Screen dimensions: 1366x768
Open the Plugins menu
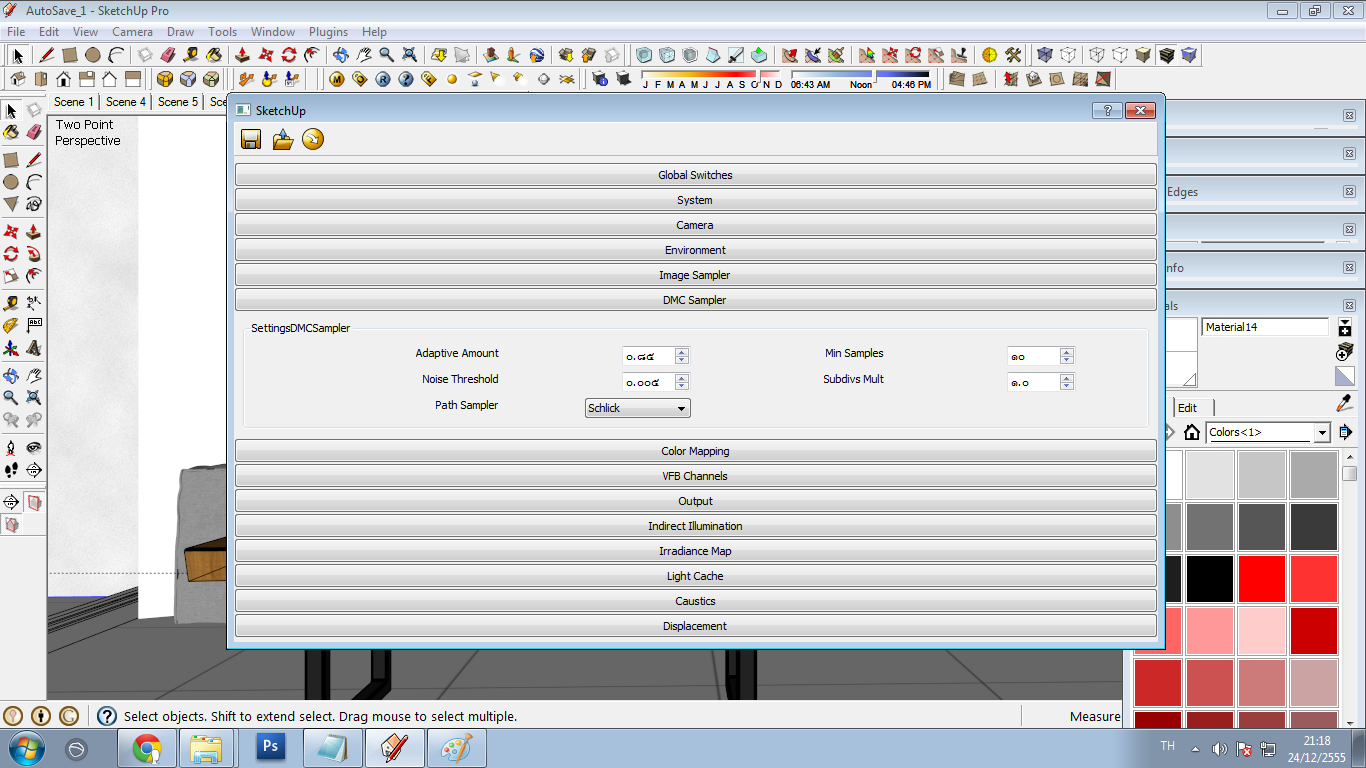[x=328, y=32]
